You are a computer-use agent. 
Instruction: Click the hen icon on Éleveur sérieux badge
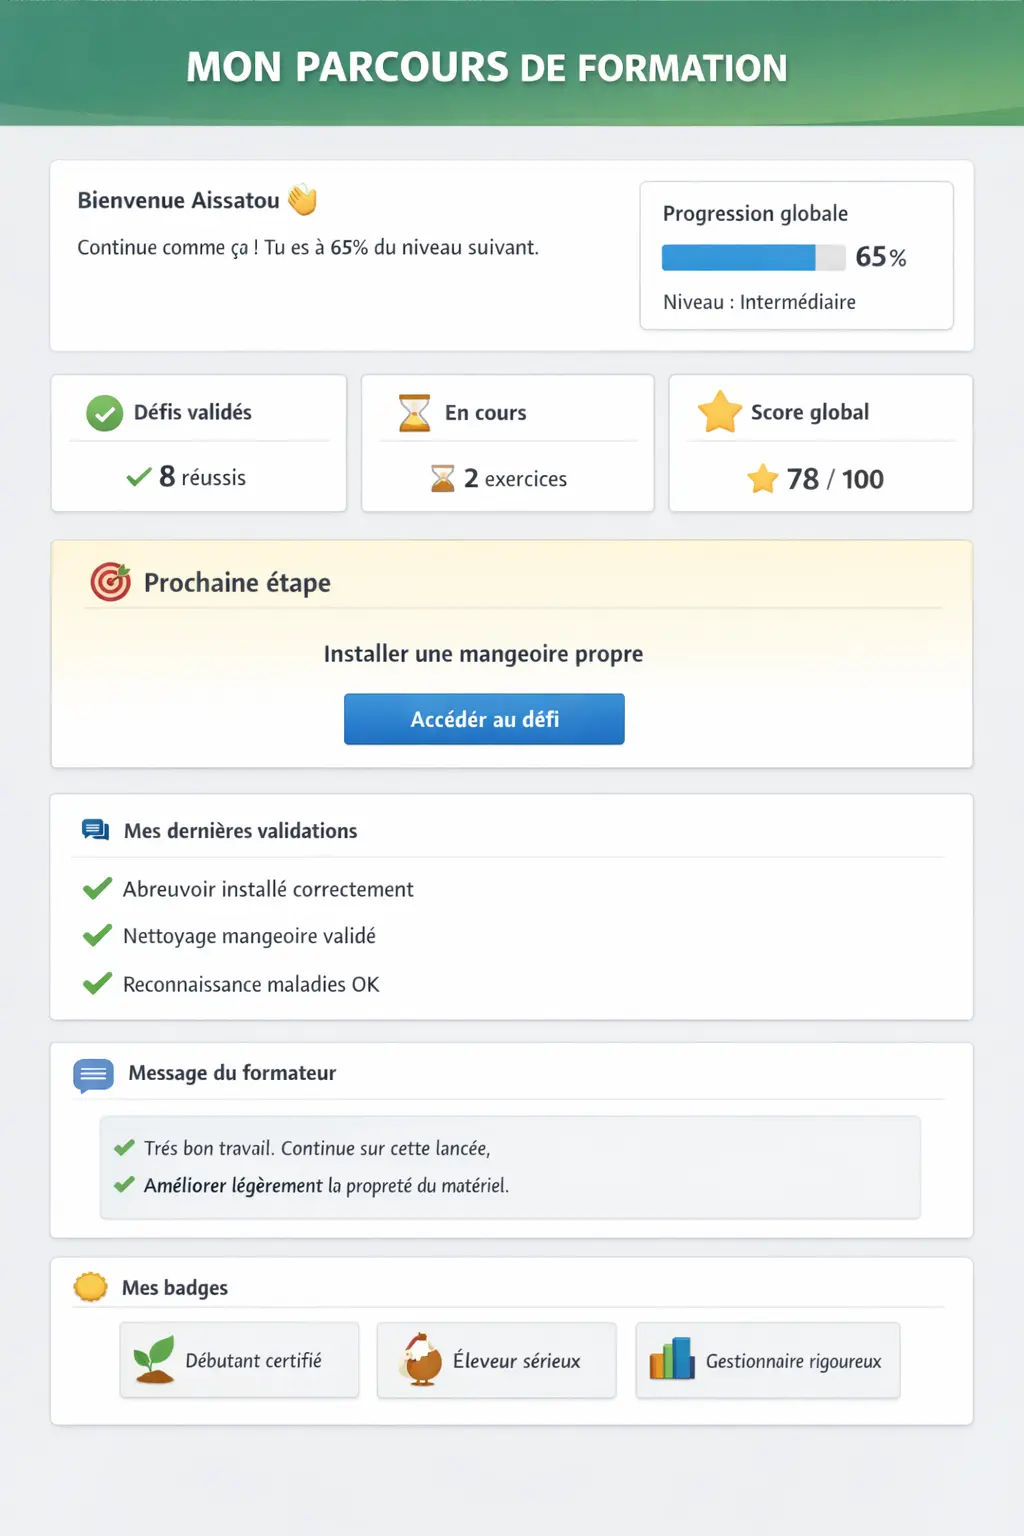pos(422,1360)
